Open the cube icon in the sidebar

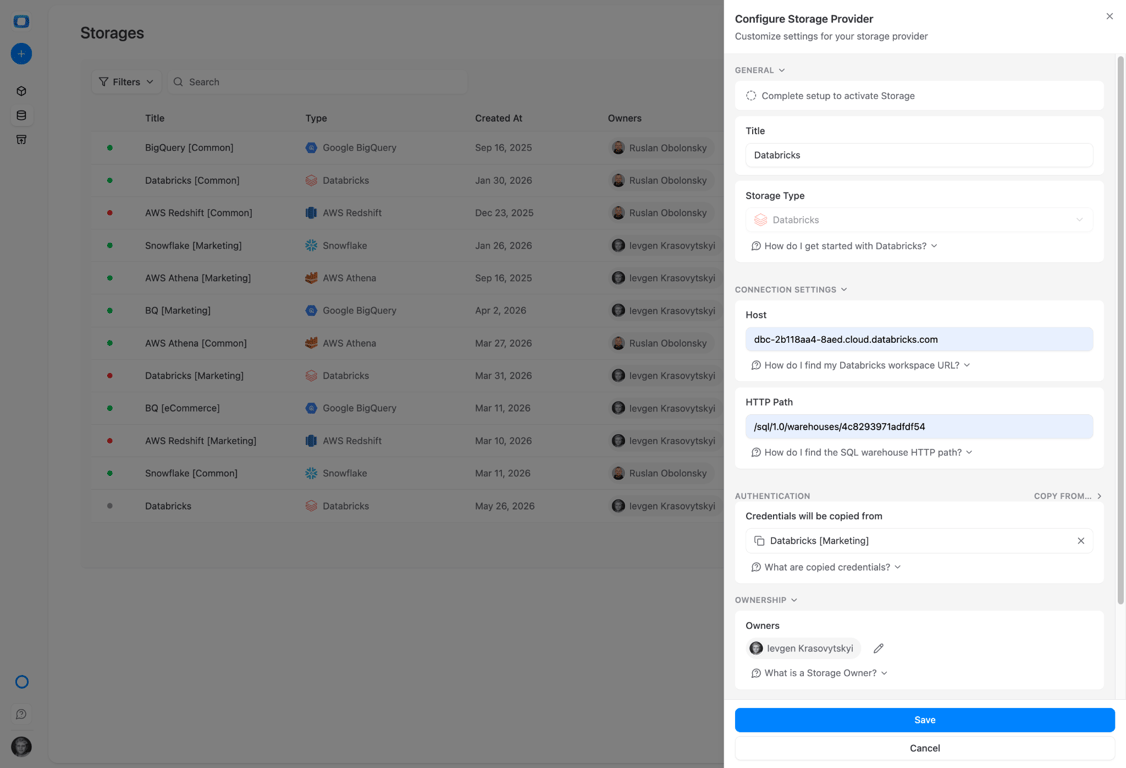(x=22, y=91)
